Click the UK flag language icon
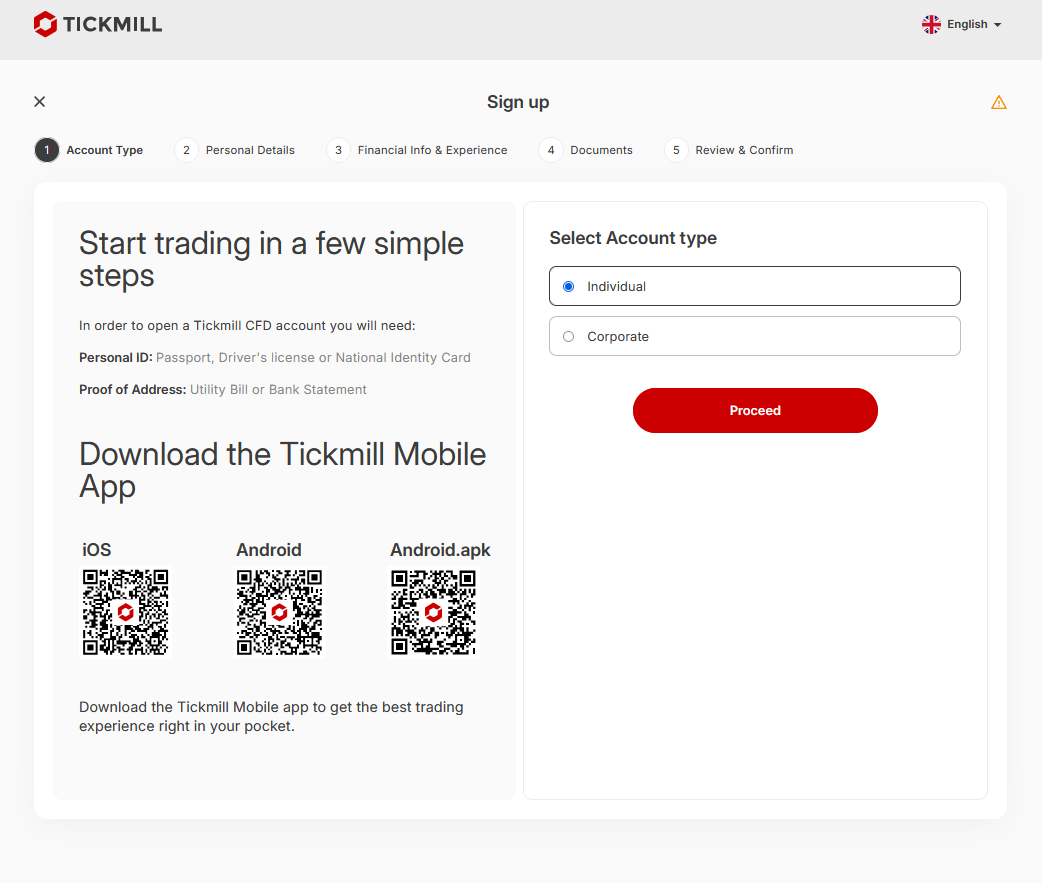The height and width of the screenshot is (883, 1042). click(x=931, y=25)
